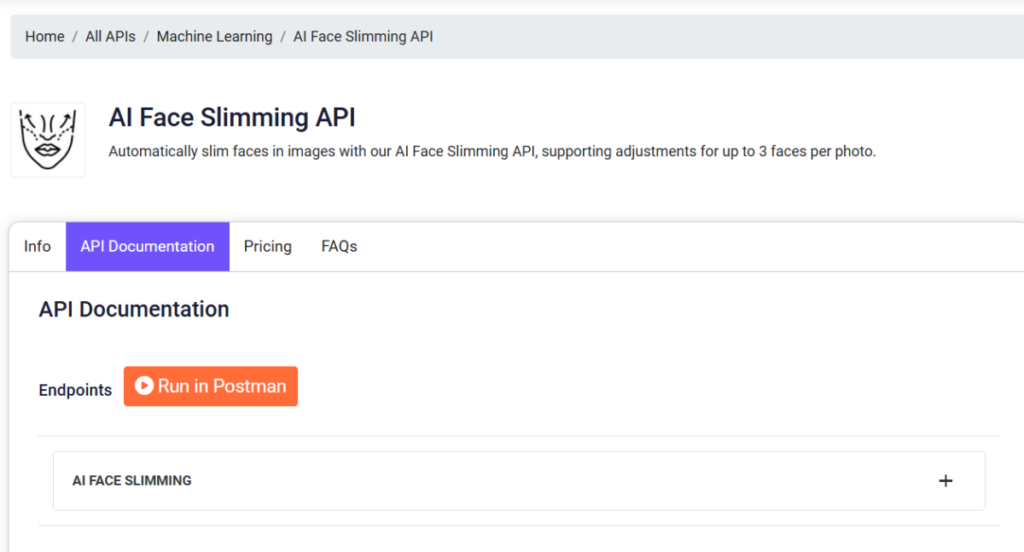Expand endpoint using the plus icon
This screenshot has height=552, width=1024.
point(945,481)
